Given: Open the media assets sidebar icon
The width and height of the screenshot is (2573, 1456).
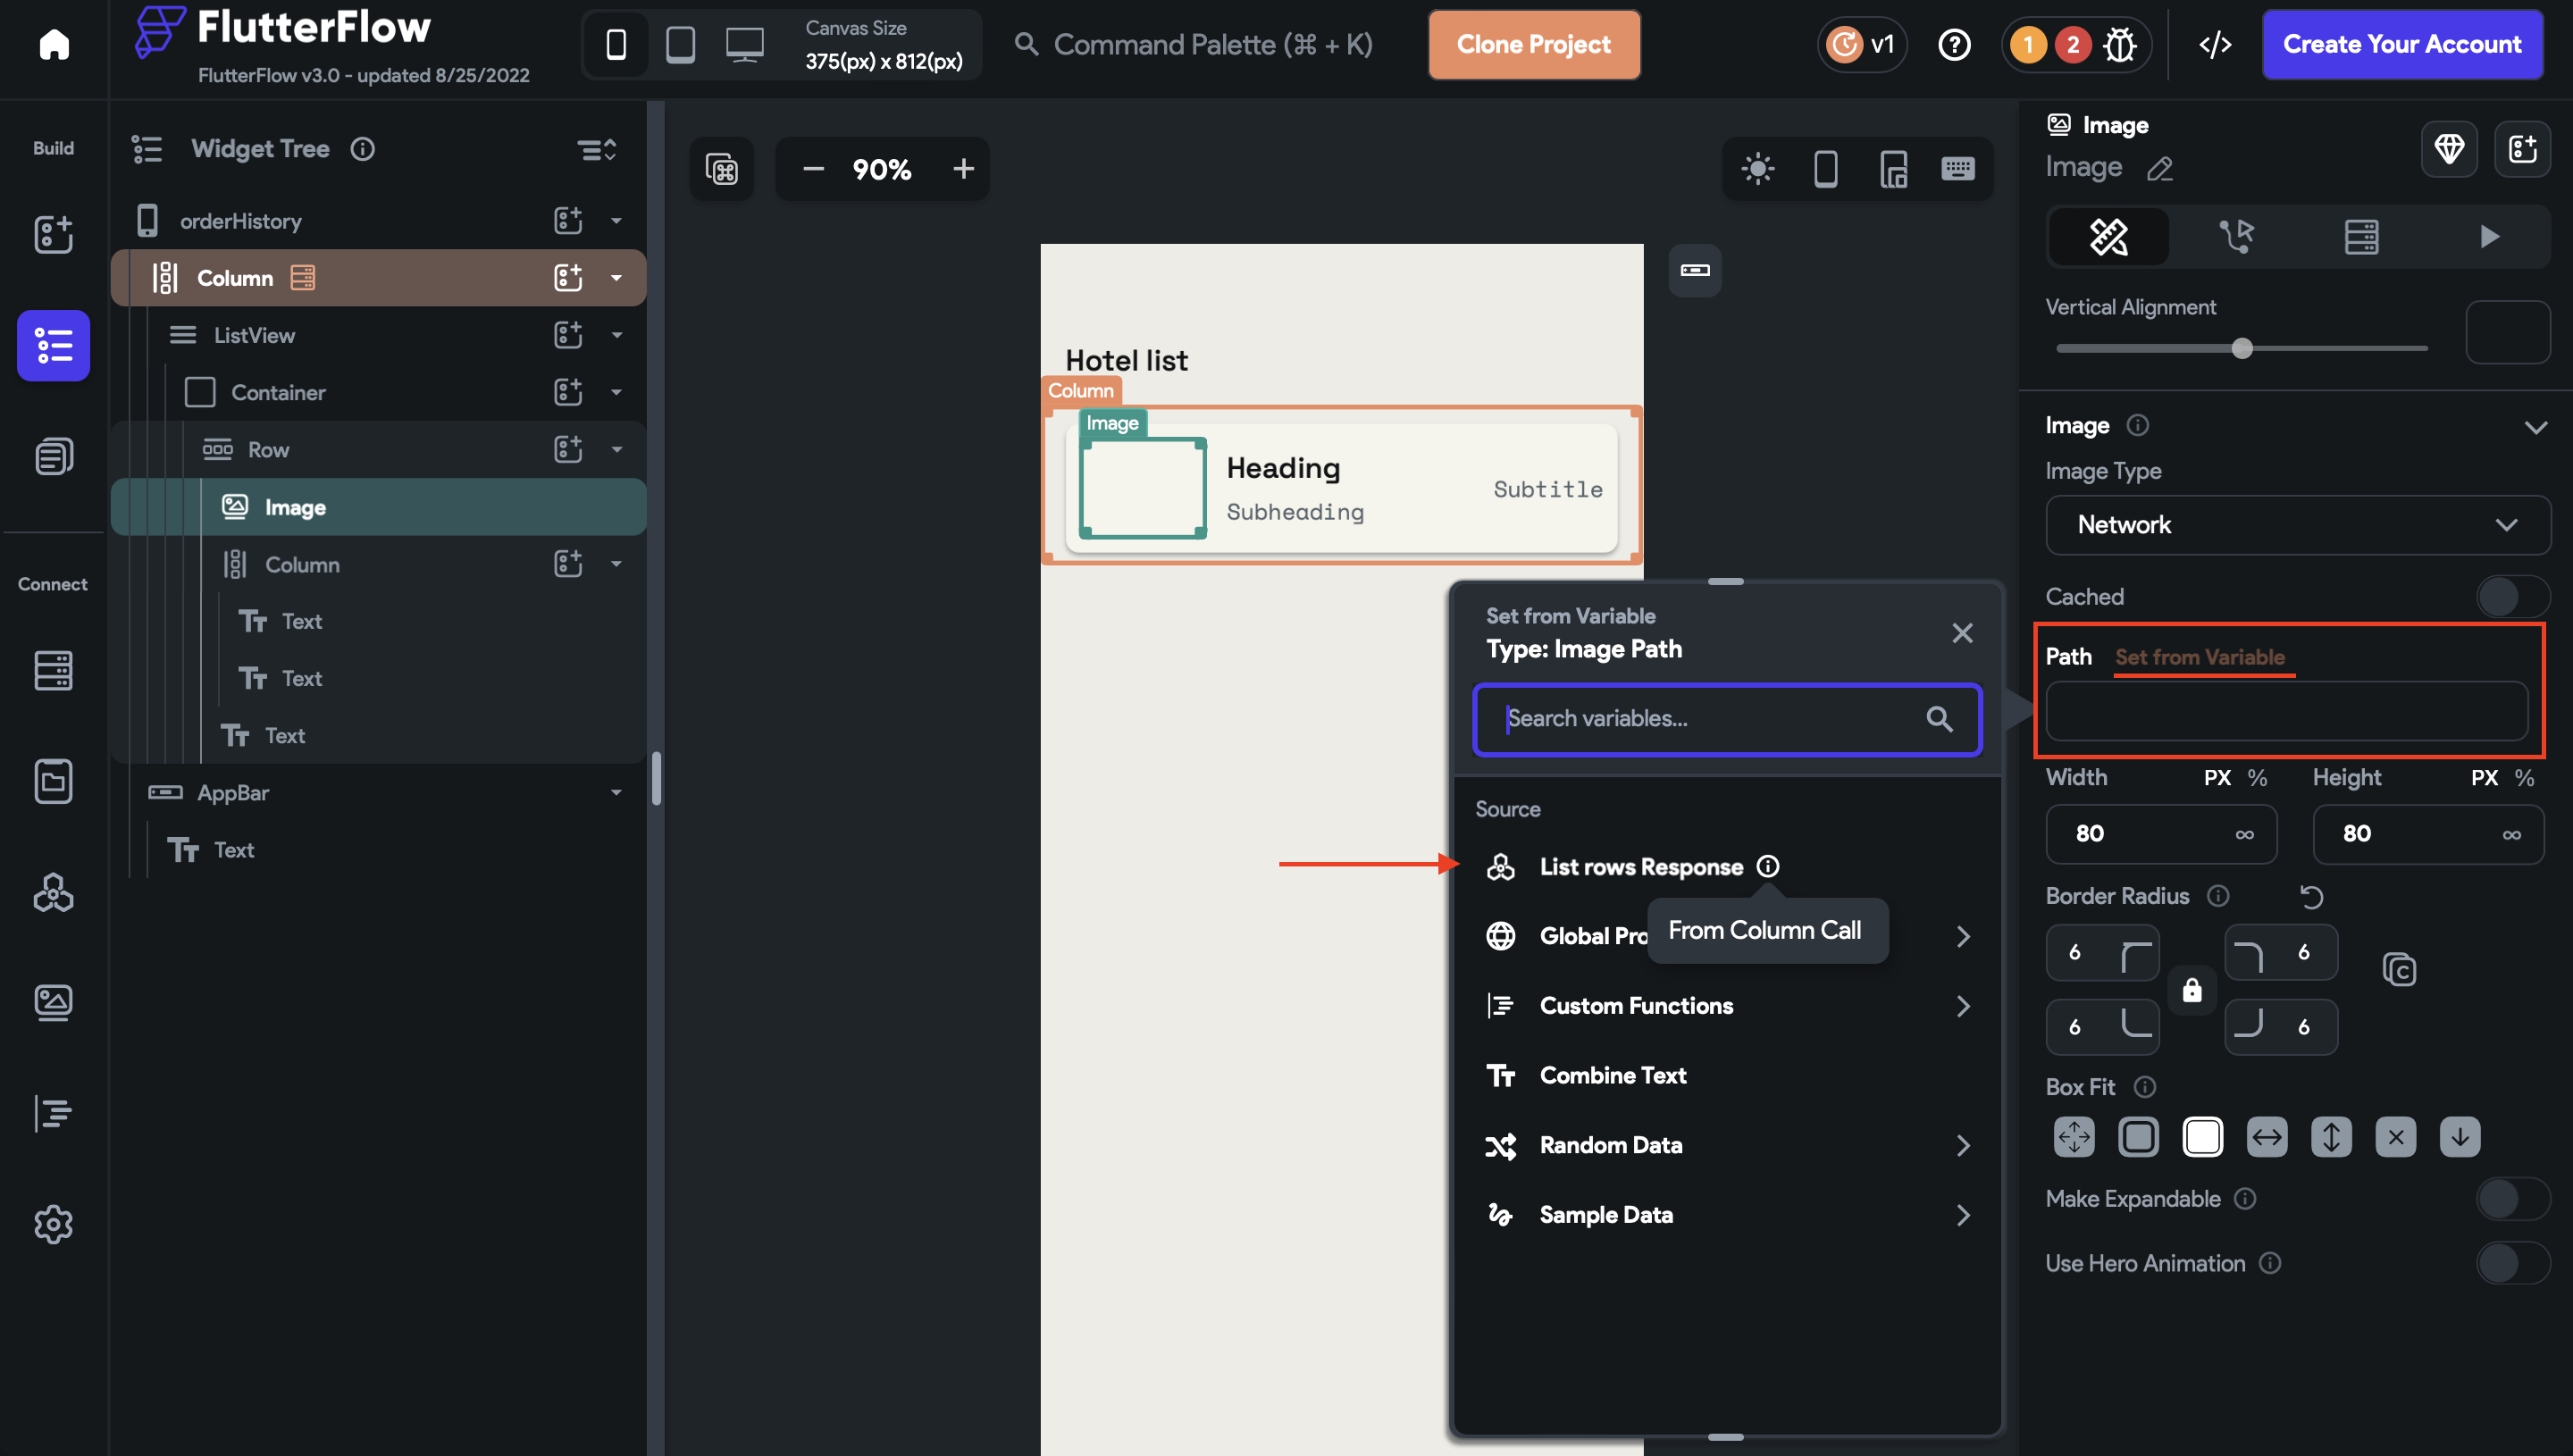Looking at the screenshot, I should (53, 1002).
